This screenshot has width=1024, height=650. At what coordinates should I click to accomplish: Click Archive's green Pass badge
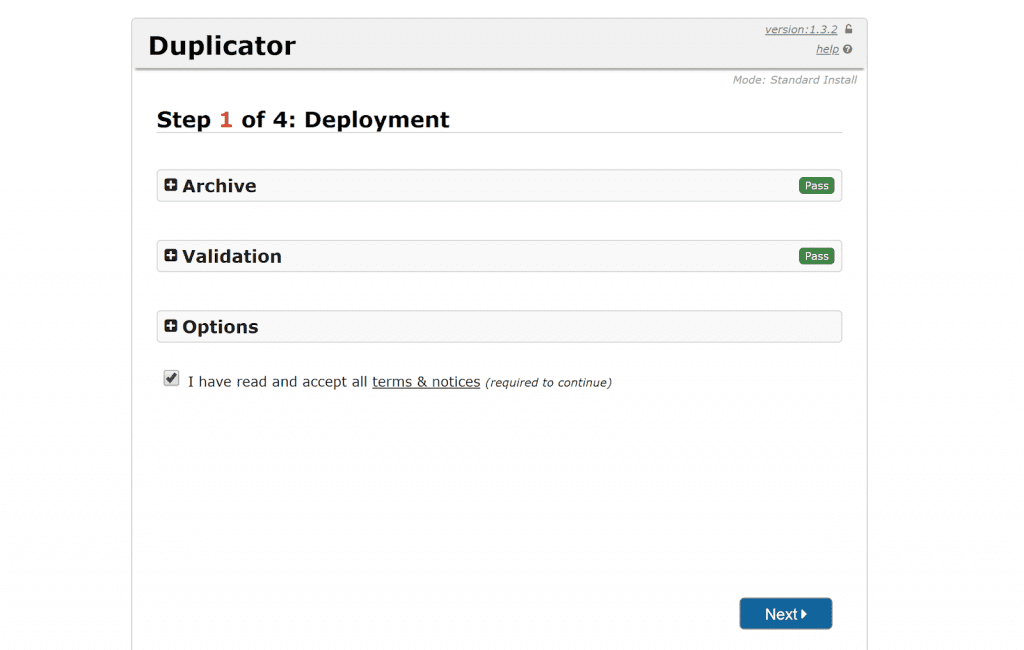pos(816,185)
